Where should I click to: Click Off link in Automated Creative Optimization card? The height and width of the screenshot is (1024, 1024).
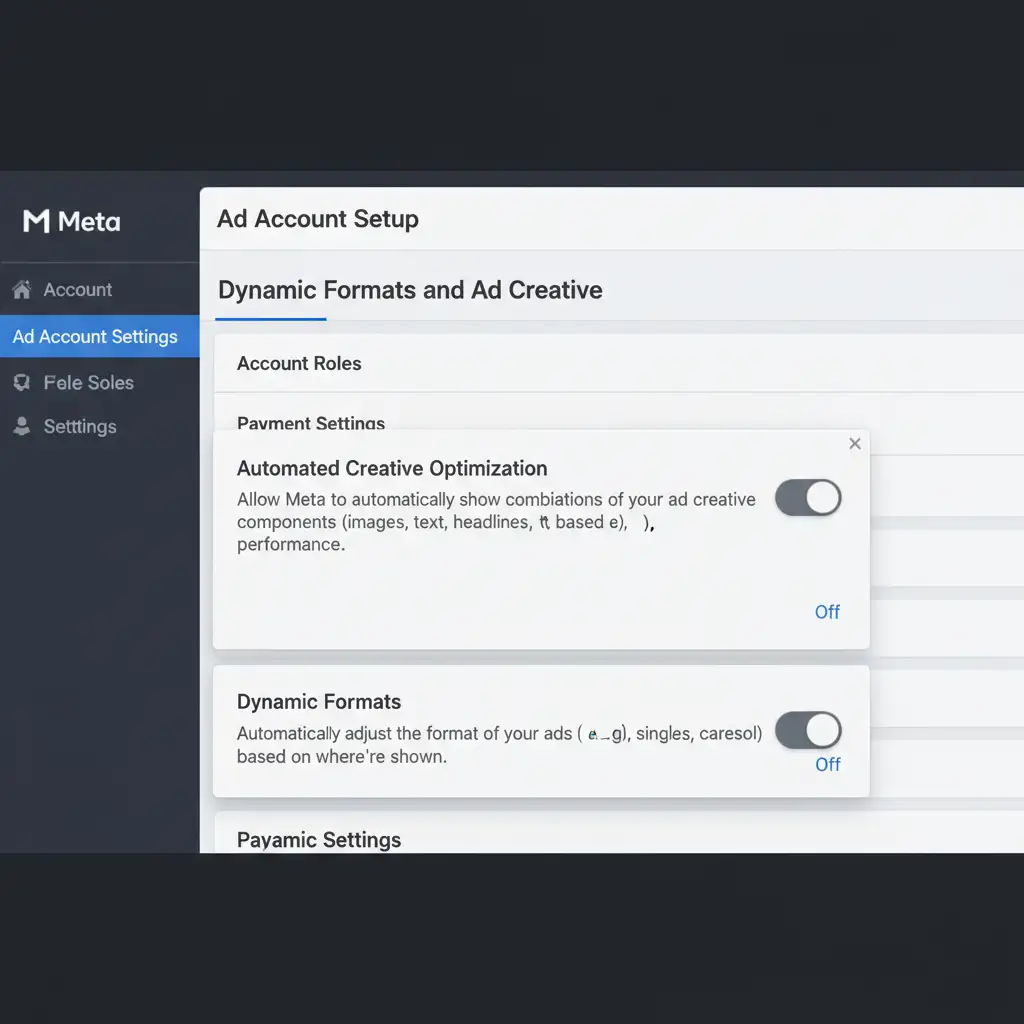827,612
